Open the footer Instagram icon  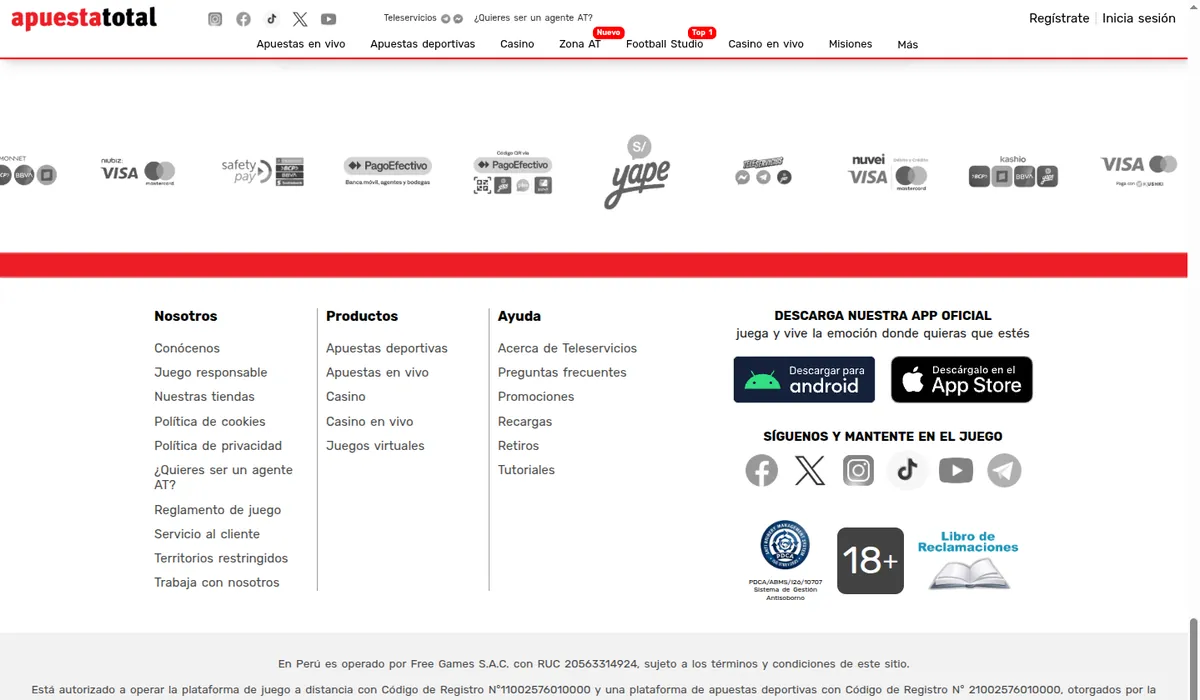coord(858,470)
